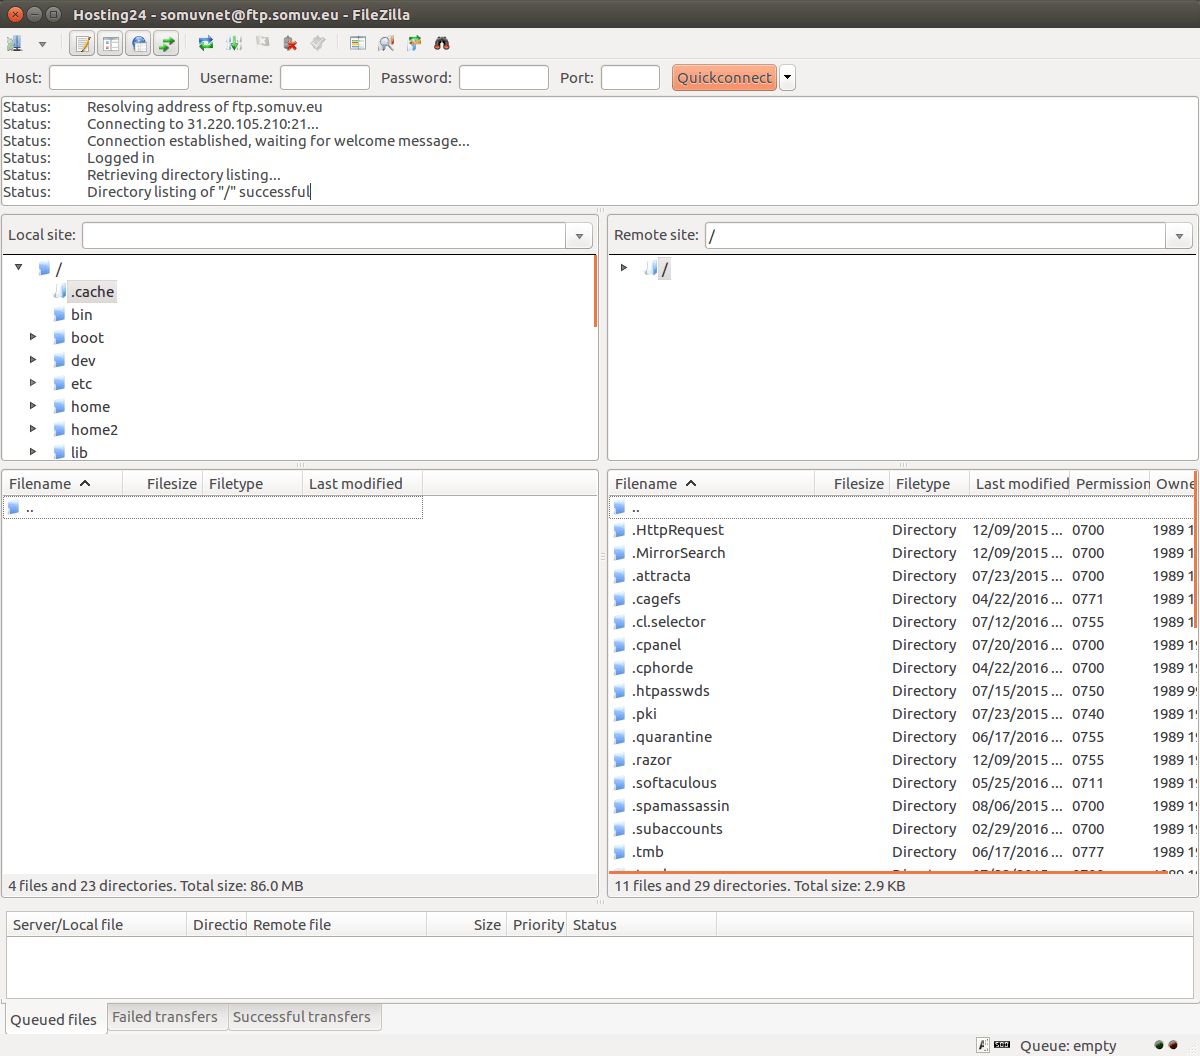Open Site Manager dropdown arrow in toolbar

(x=42, y=44)
